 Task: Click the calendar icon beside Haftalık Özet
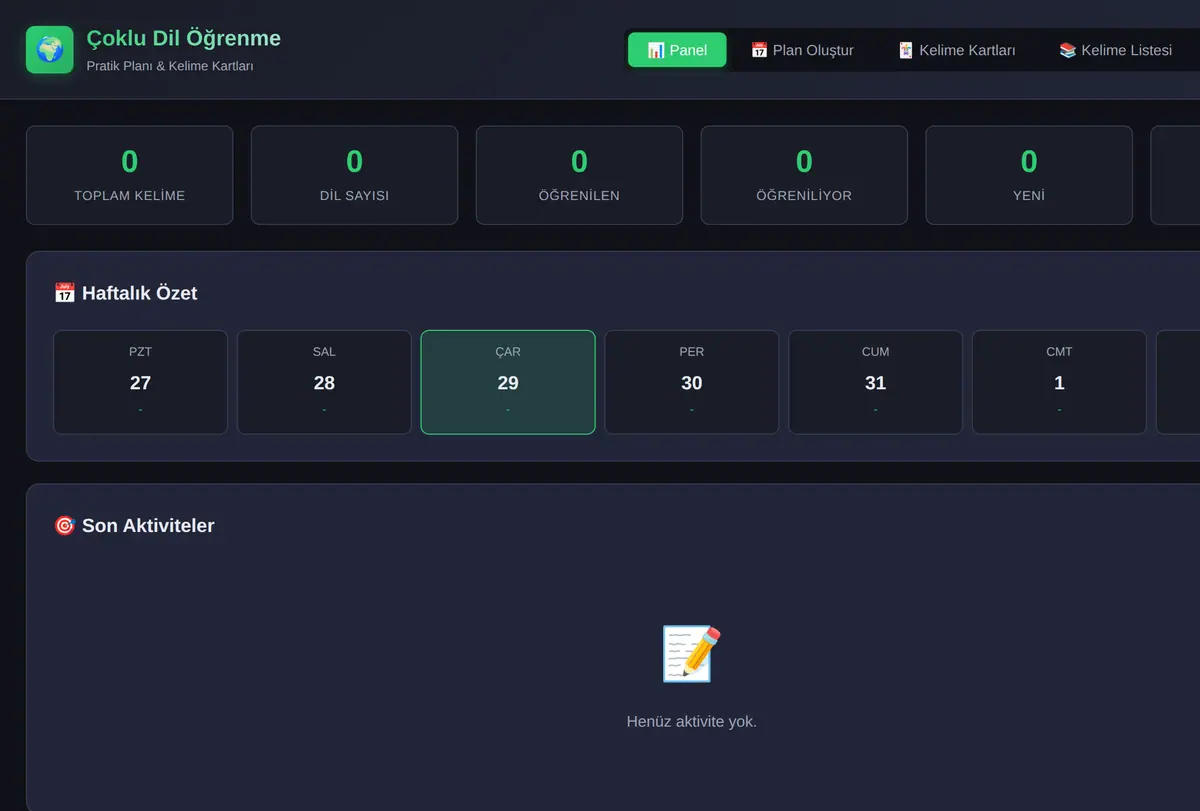pos(65,293)
